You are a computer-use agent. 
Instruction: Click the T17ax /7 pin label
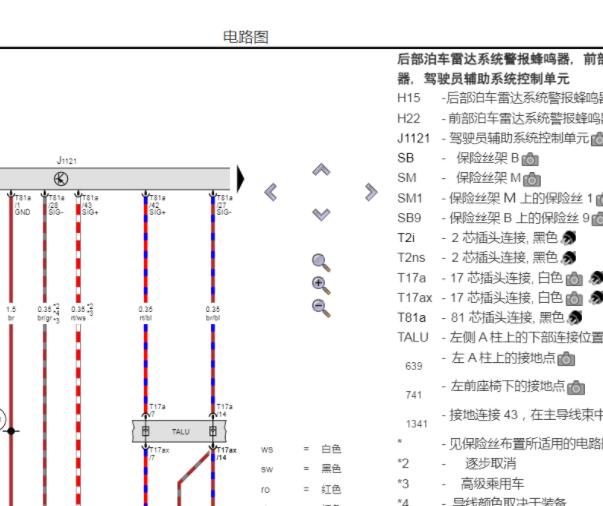point(159,454)
